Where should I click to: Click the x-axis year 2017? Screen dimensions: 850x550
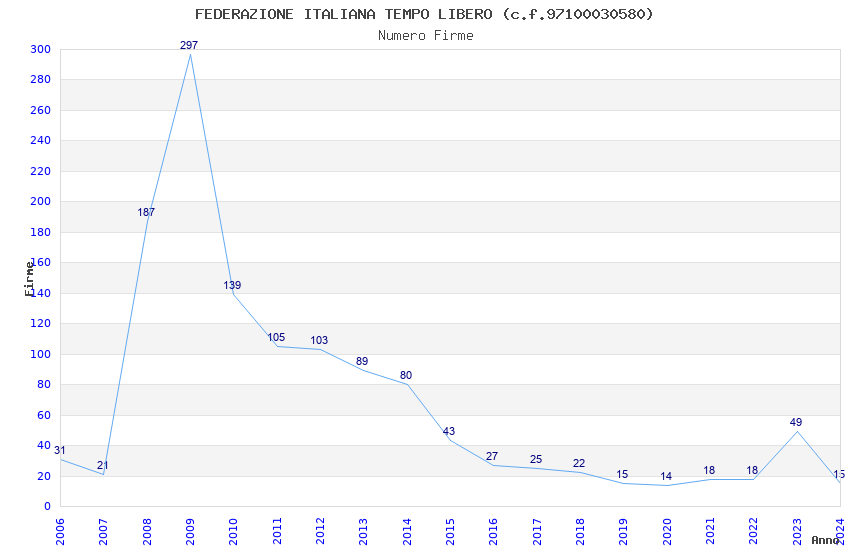point(537,532)
